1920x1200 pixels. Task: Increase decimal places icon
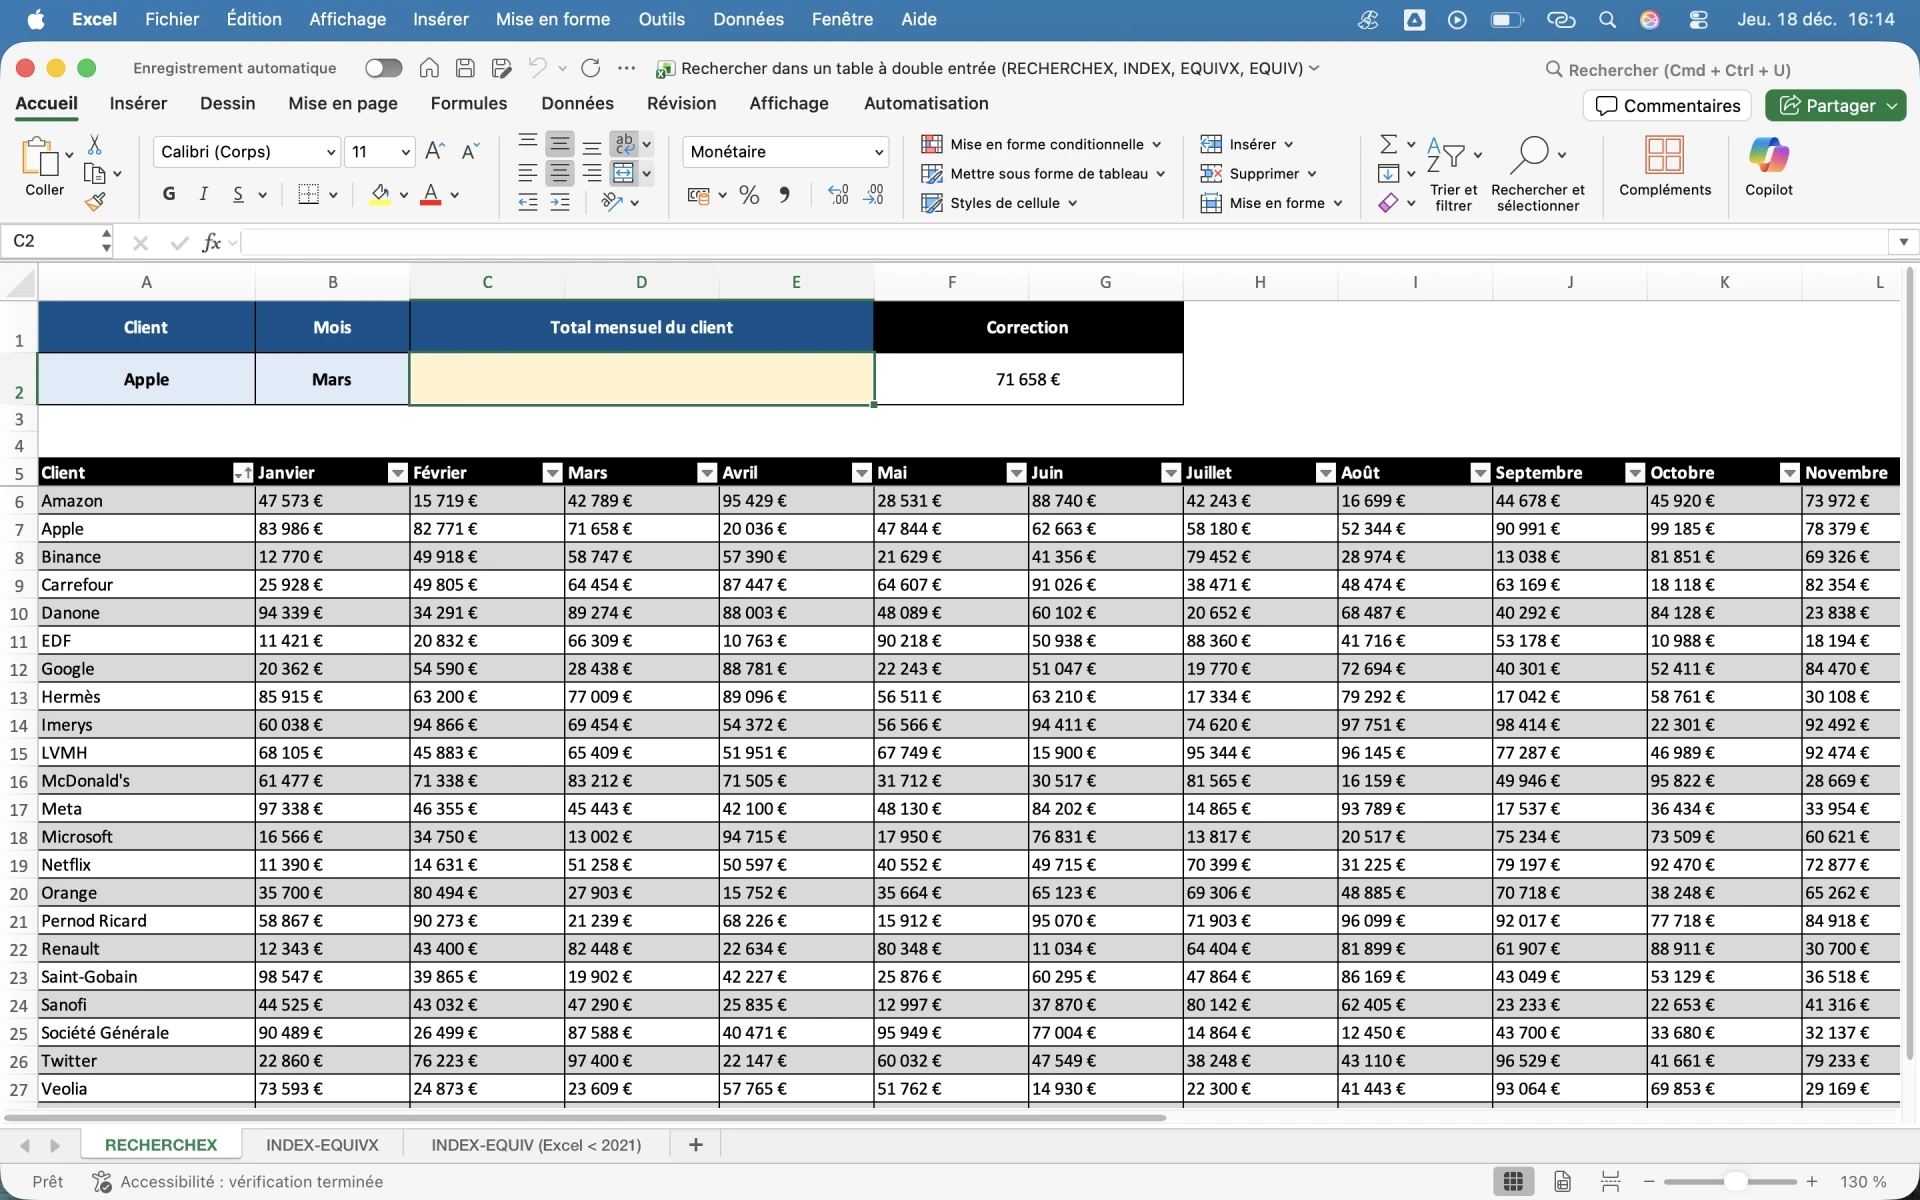click(x=838, y=195)
